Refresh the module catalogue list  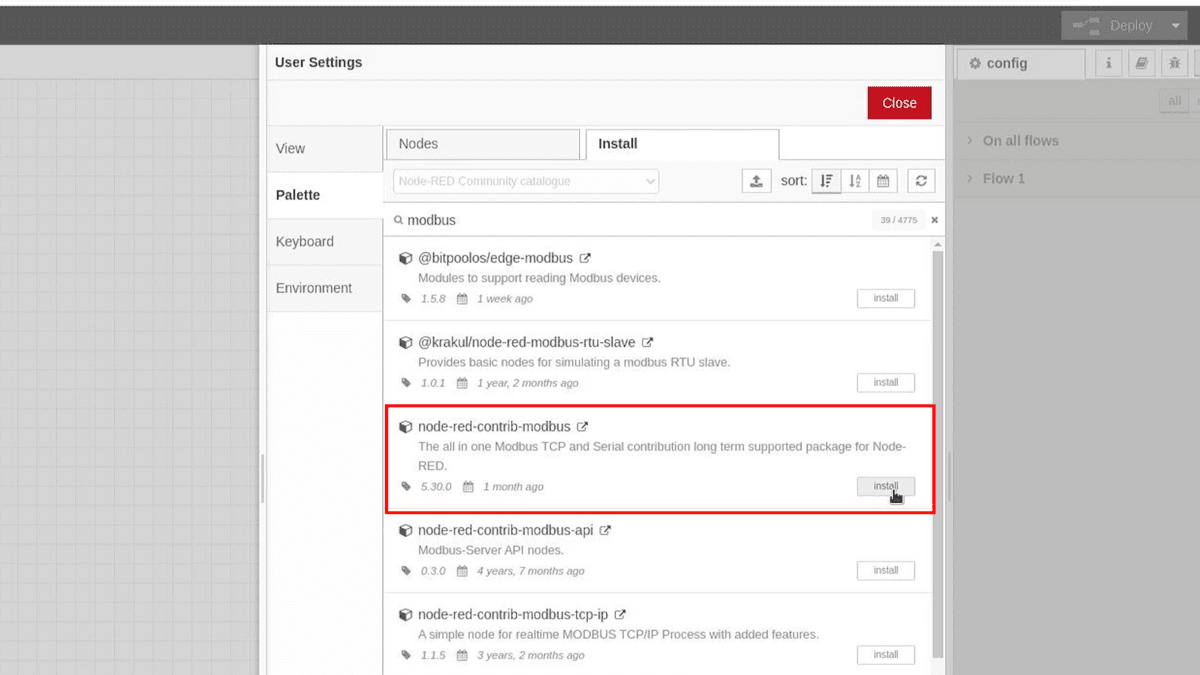coord(921,181)
